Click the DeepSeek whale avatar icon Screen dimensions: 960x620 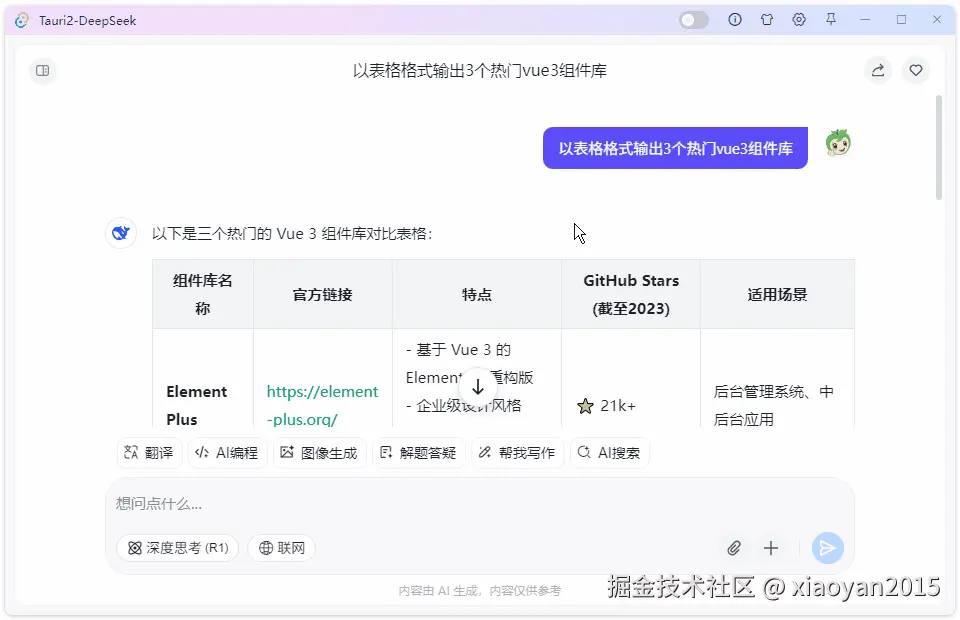point(121,233)
